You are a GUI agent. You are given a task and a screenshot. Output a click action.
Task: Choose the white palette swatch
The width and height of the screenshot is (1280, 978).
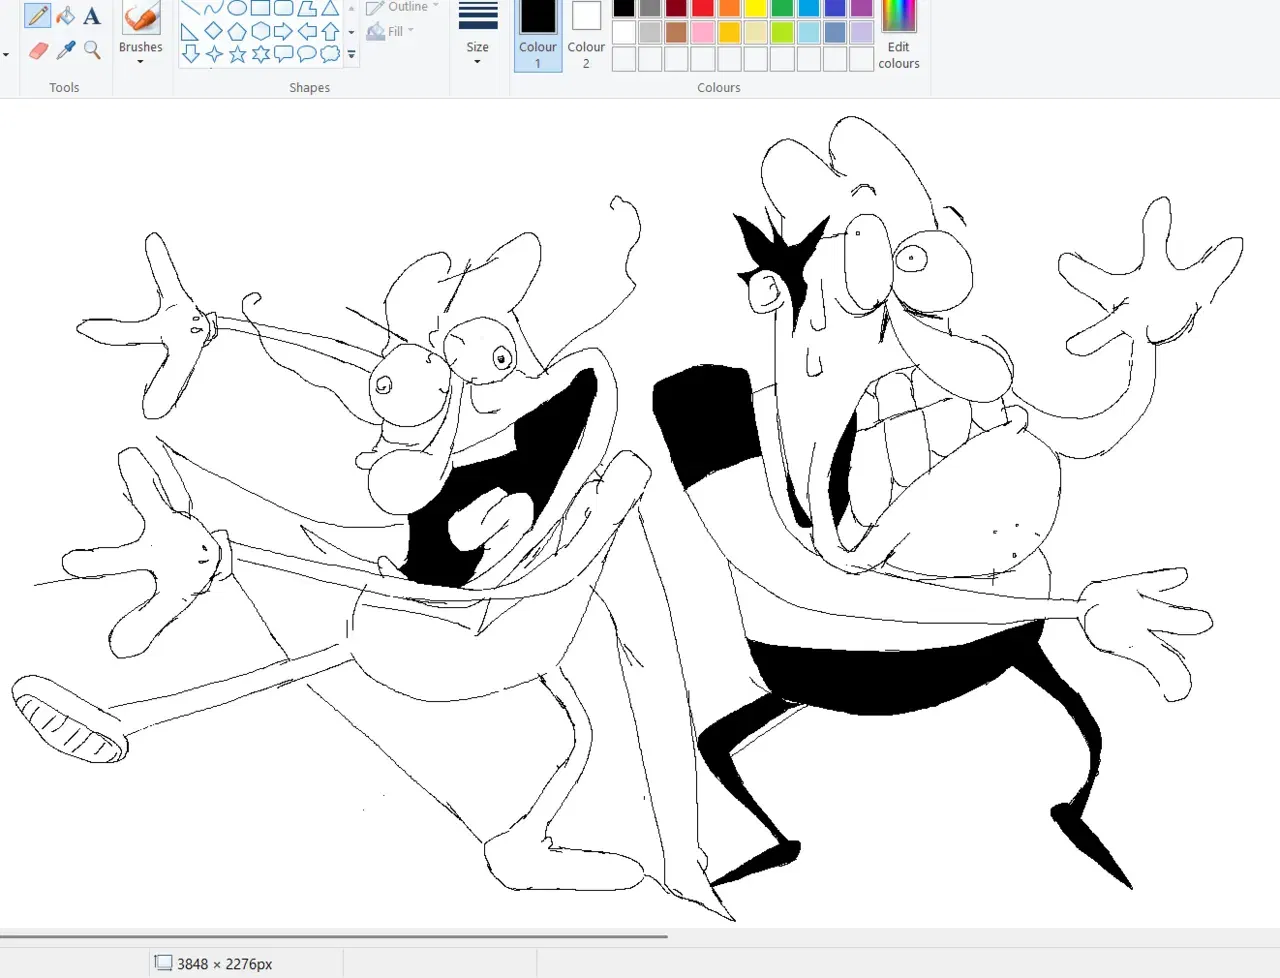[x=624, y=32]
